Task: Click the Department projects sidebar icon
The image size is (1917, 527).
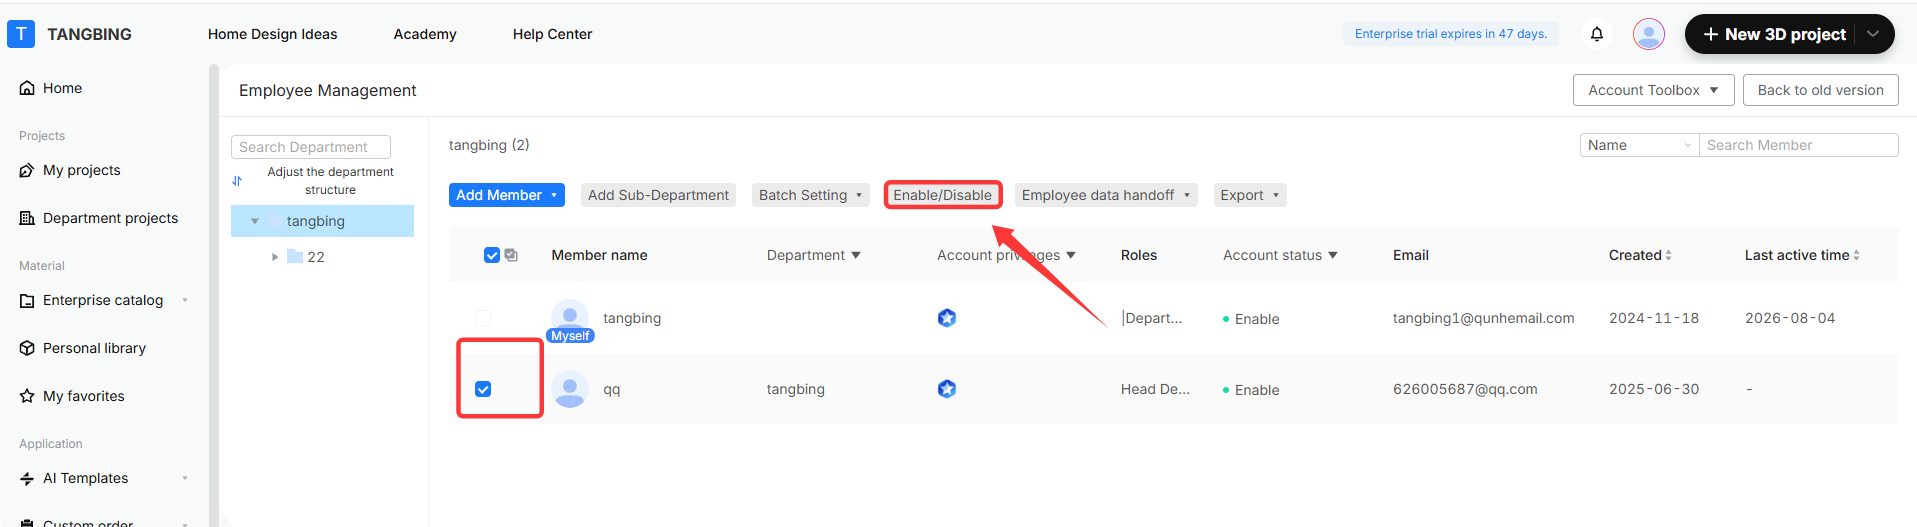Action: pyautogui.click(x=27, y=218)
